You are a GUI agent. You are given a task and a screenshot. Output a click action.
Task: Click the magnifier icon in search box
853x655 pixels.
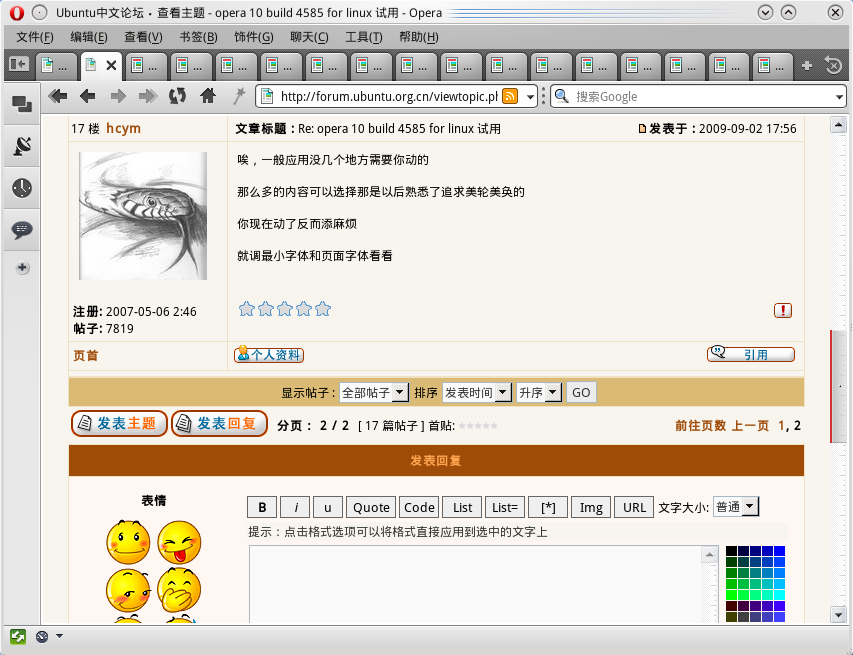(x=562, y=96)
